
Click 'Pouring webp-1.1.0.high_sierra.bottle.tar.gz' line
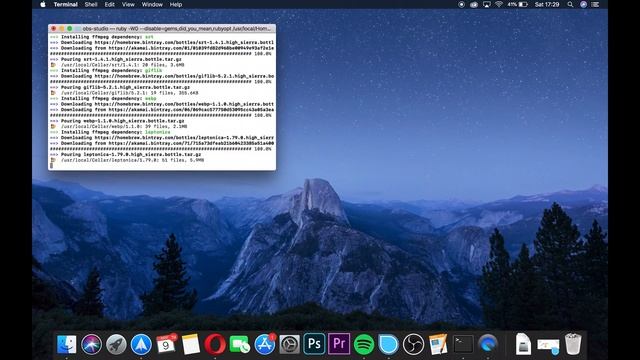coord(117,121)
